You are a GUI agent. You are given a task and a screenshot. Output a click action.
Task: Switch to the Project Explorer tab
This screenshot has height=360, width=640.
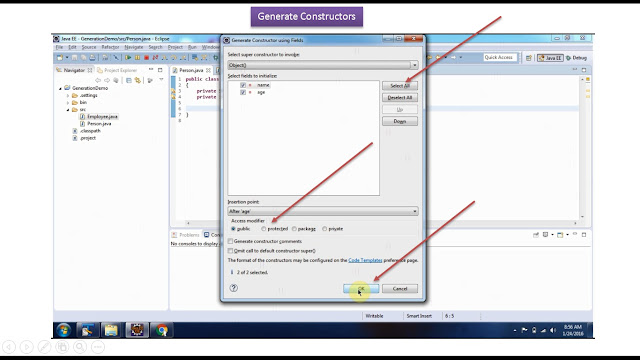[117, 70]
